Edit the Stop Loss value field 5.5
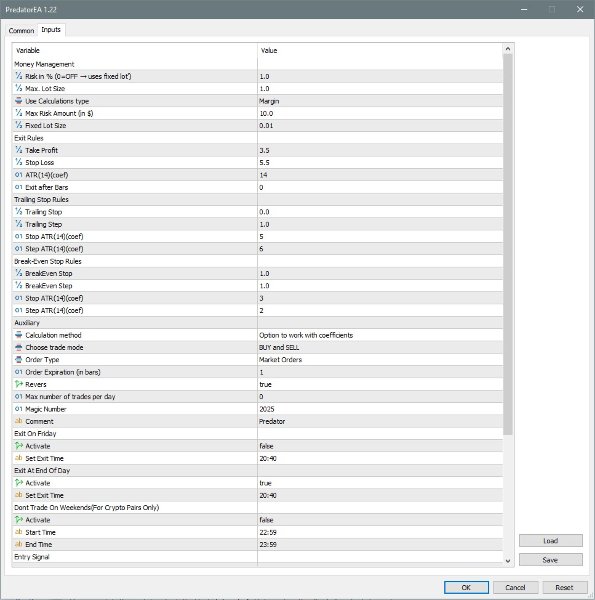Viewport: 595px width, 600px height. [x=380, y=163]
